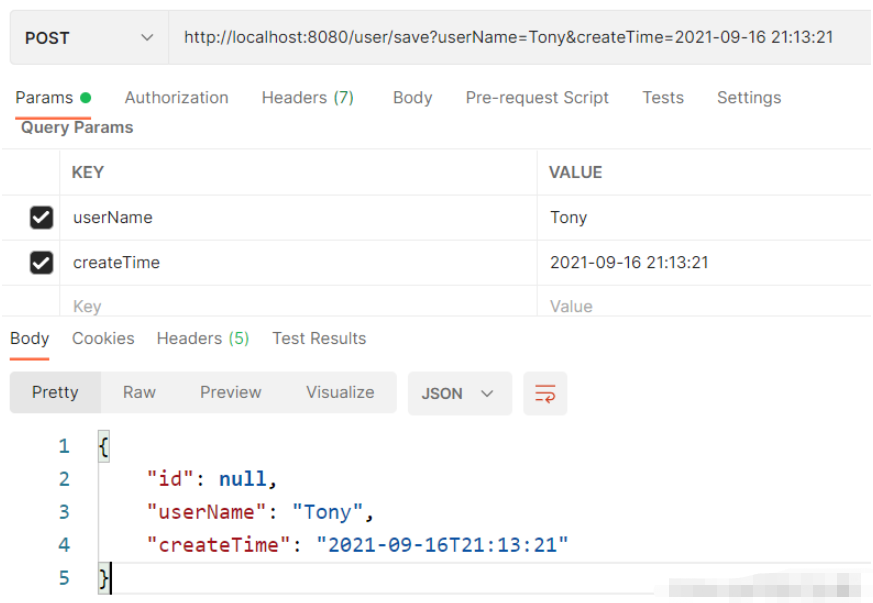Switch to Raw response view
This screenshot has height=603, width=873.
pos(138,392)
